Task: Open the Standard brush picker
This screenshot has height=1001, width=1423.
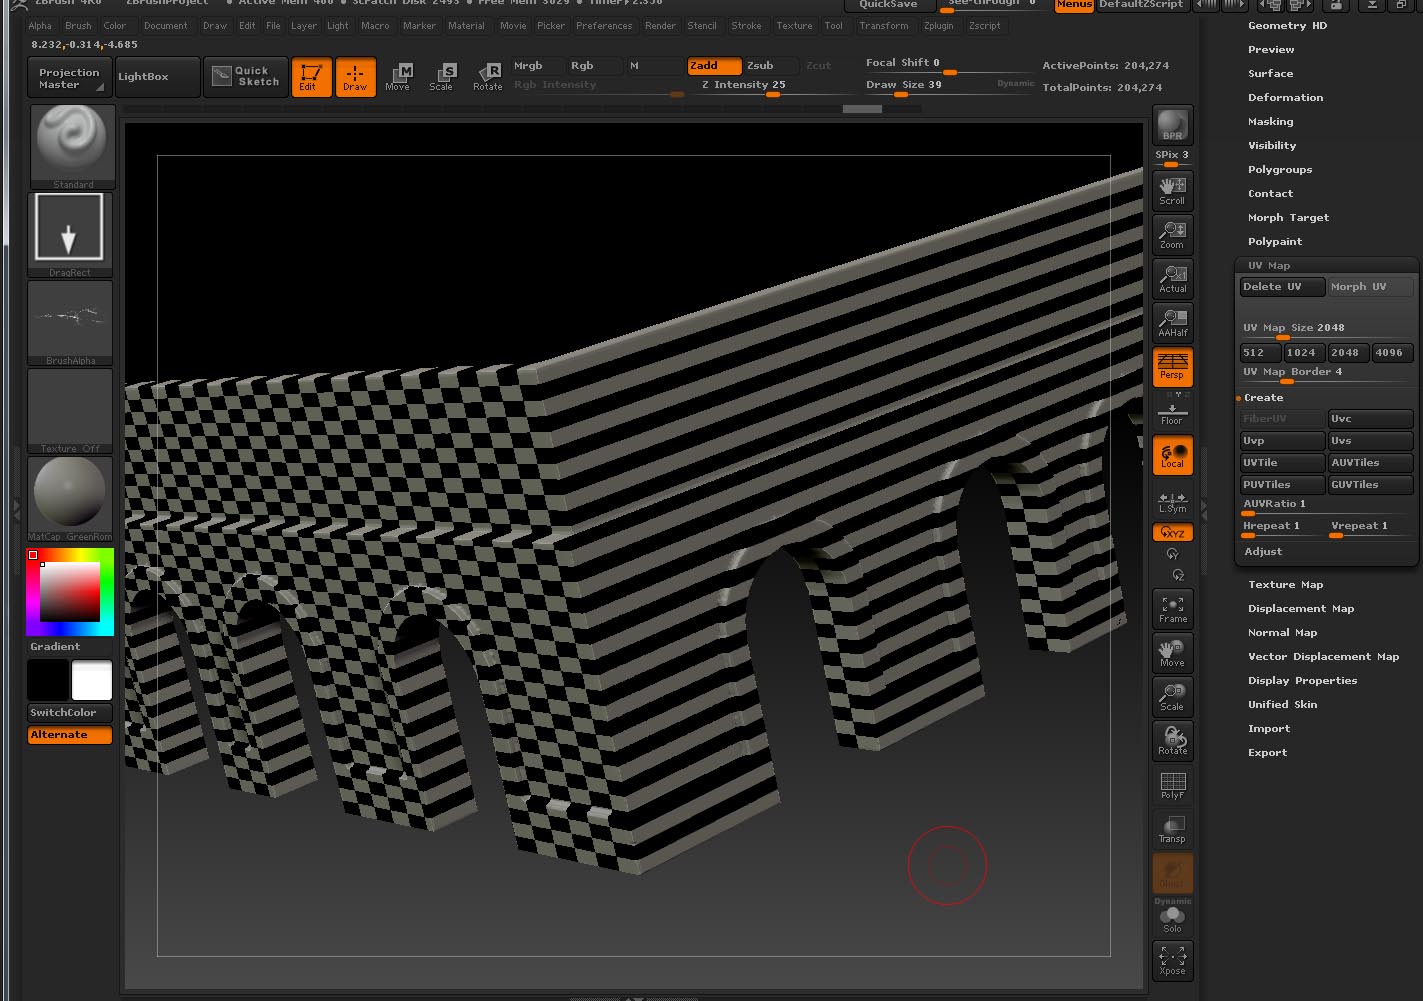Action: coord(71,146)
